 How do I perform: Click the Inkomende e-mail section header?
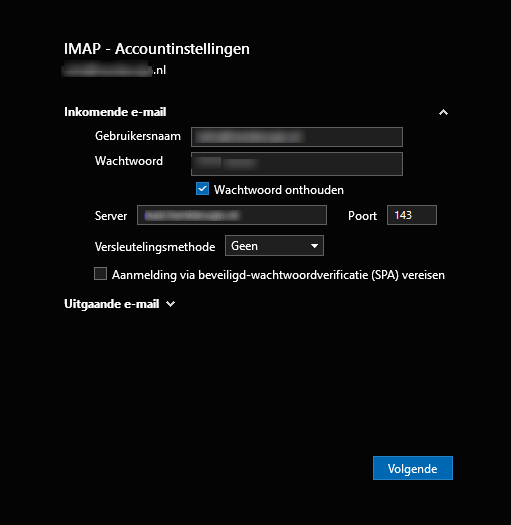115,112
